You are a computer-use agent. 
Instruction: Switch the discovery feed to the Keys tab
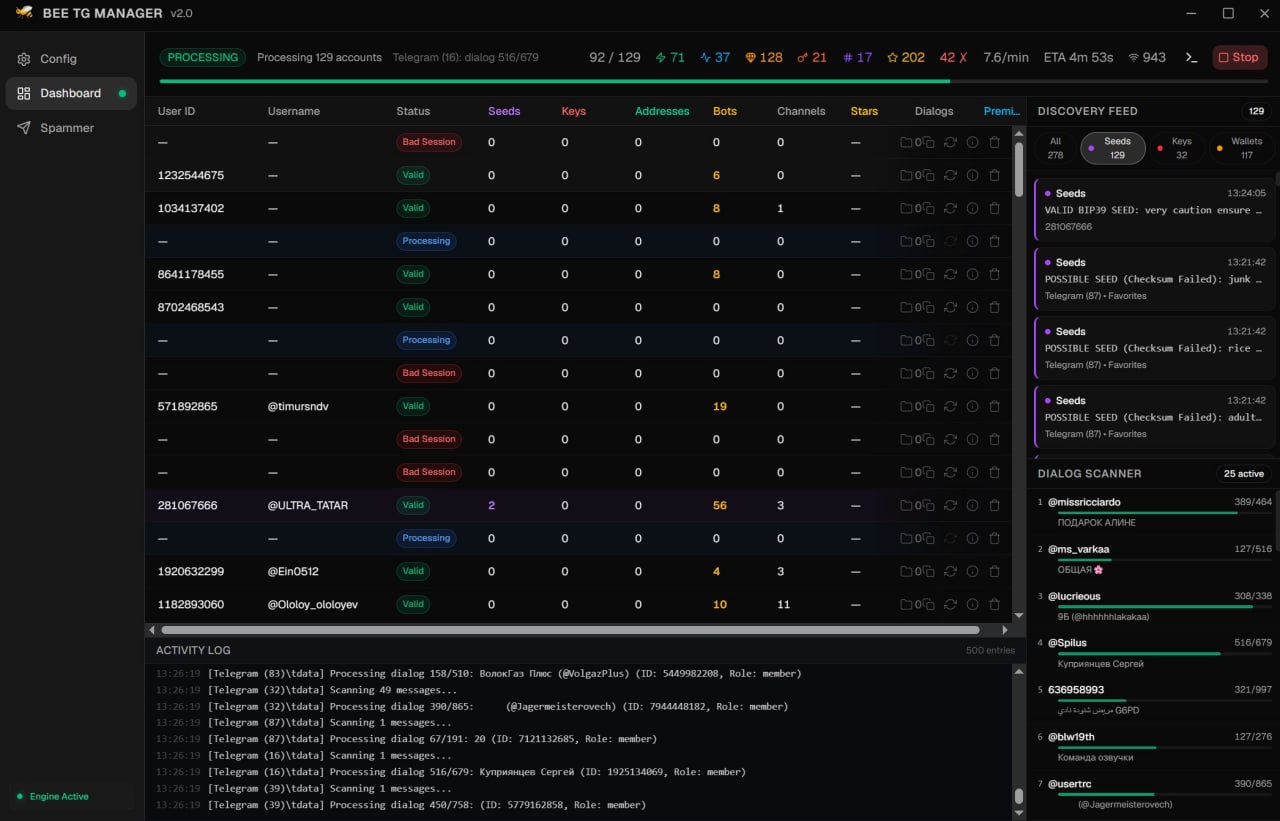click(x=1175, y=148)
